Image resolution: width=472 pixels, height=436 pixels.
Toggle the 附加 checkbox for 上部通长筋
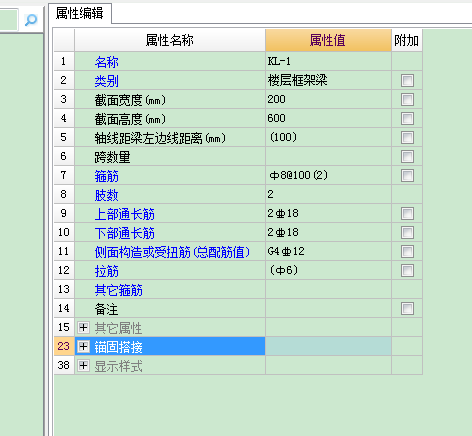coord(407,213)
